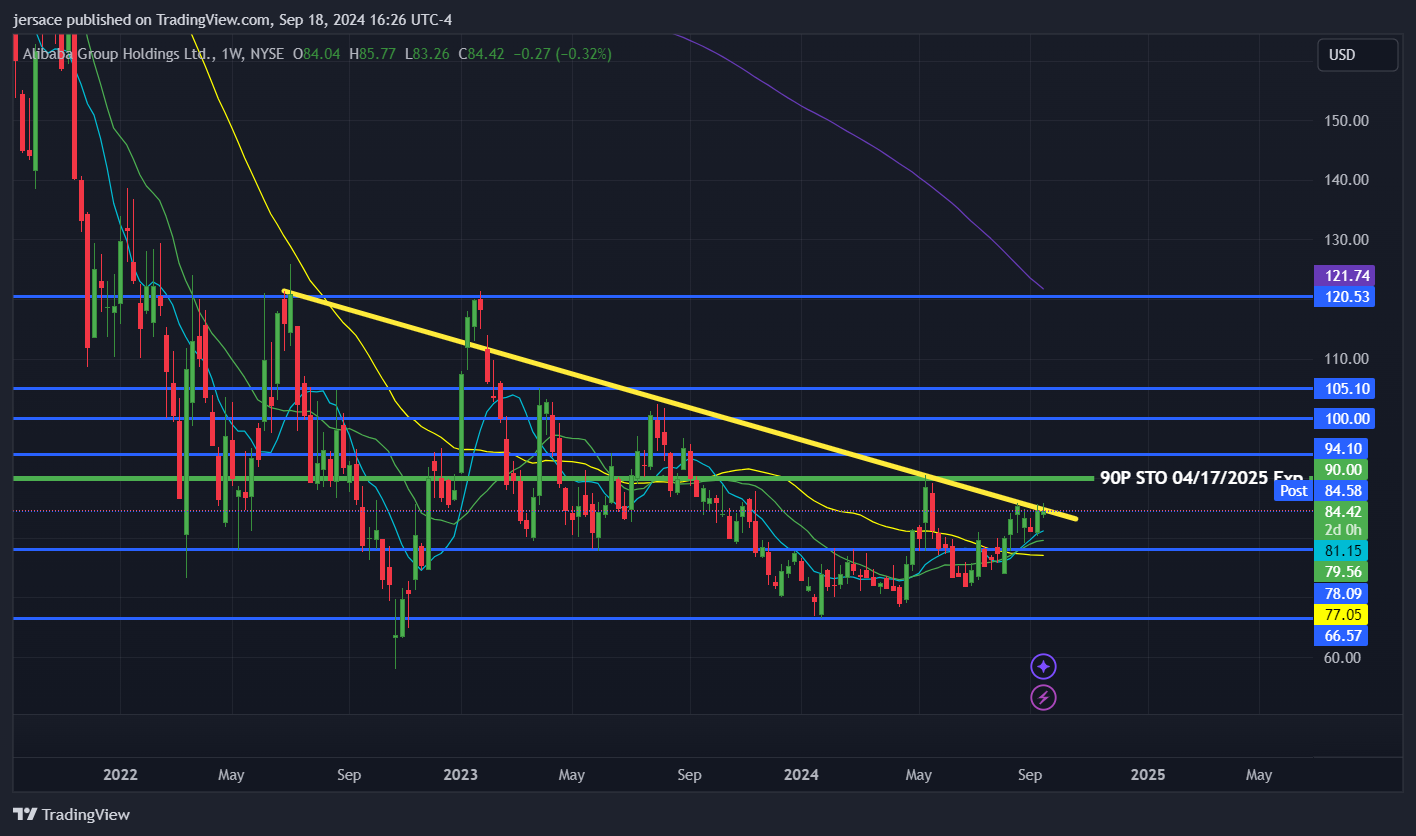Click the 2d 0h countdown label
The image size is (1416, 836).
(1343, 530)
